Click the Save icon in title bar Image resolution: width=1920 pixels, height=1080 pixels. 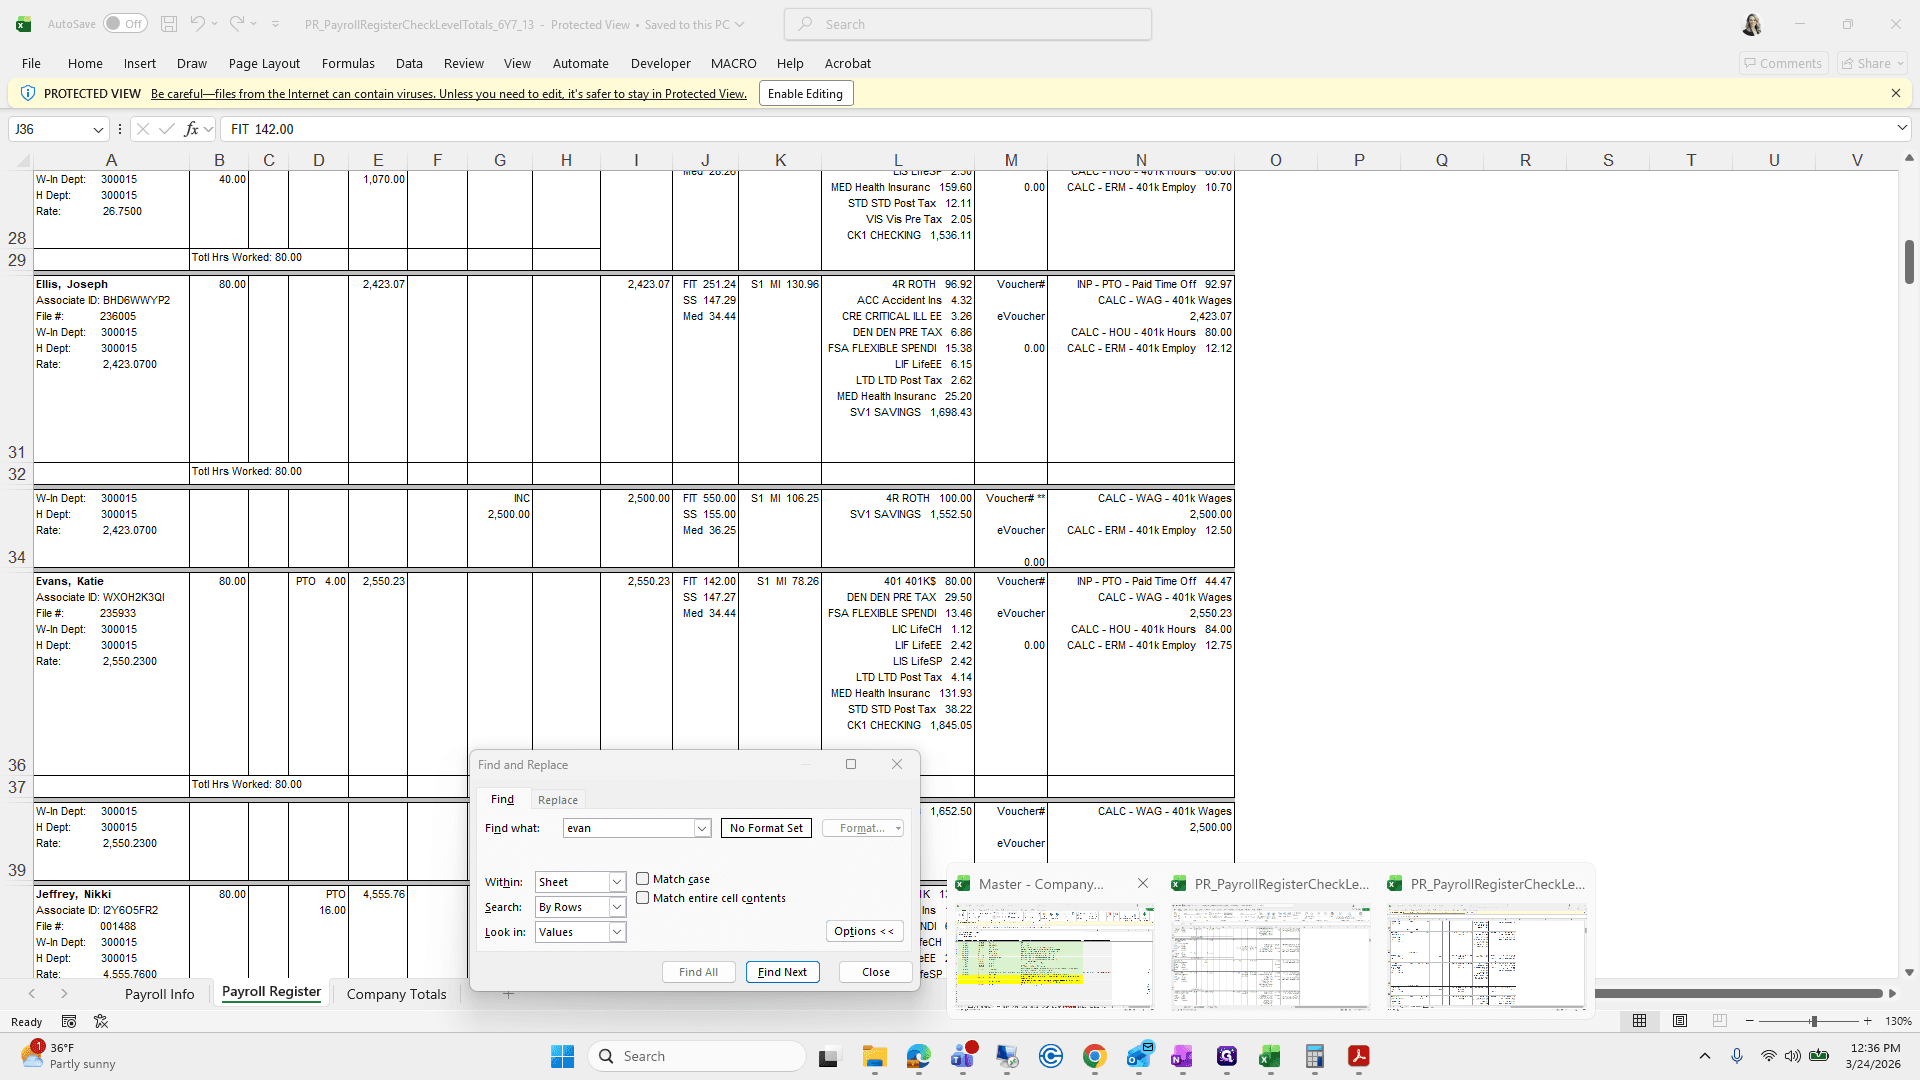(169, 24)
